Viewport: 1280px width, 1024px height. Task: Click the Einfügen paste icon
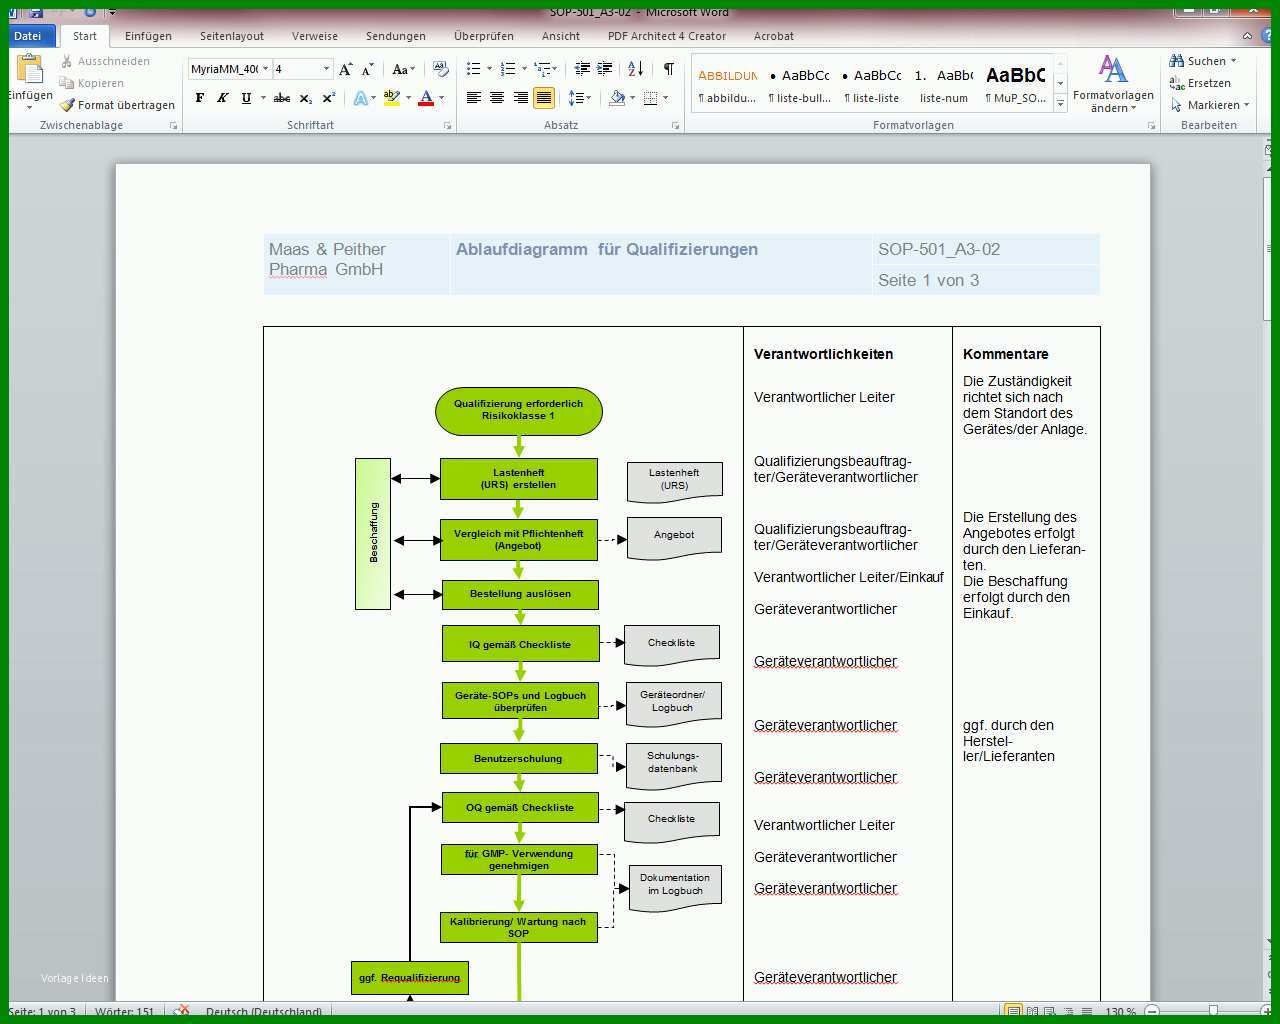point(29,71)
